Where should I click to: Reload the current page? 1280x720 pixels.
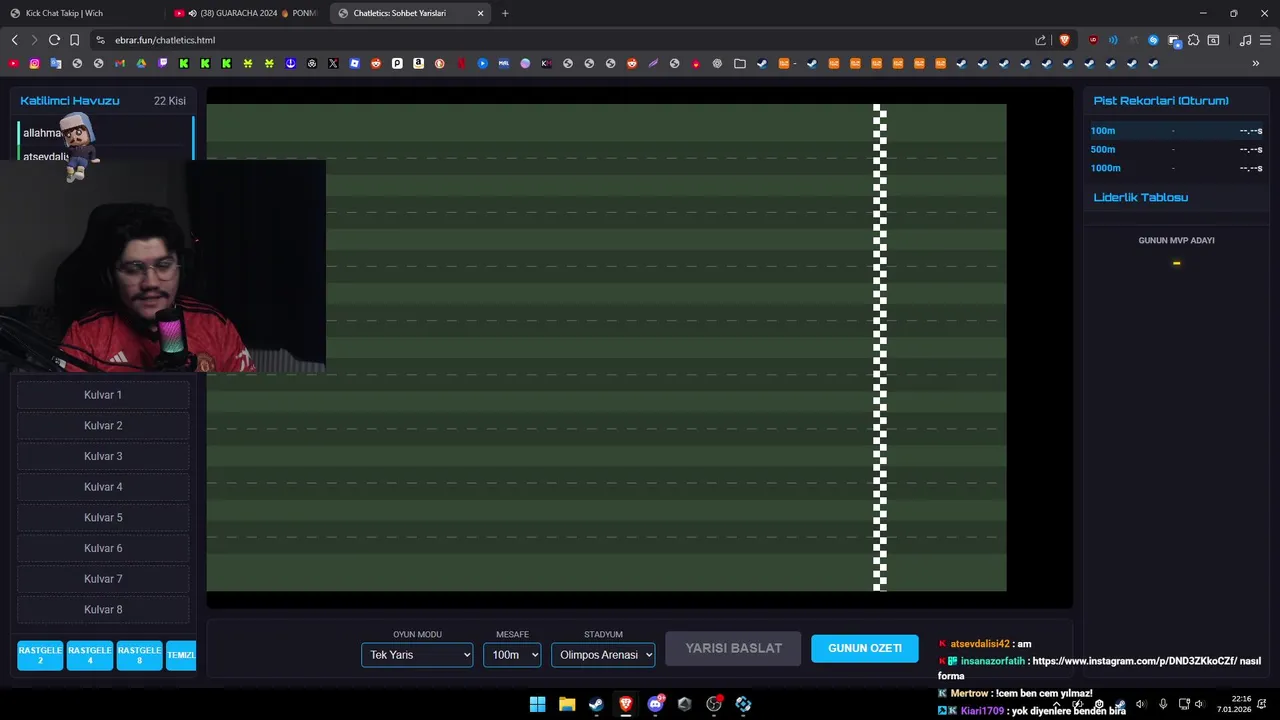click(x=54, y=40)
